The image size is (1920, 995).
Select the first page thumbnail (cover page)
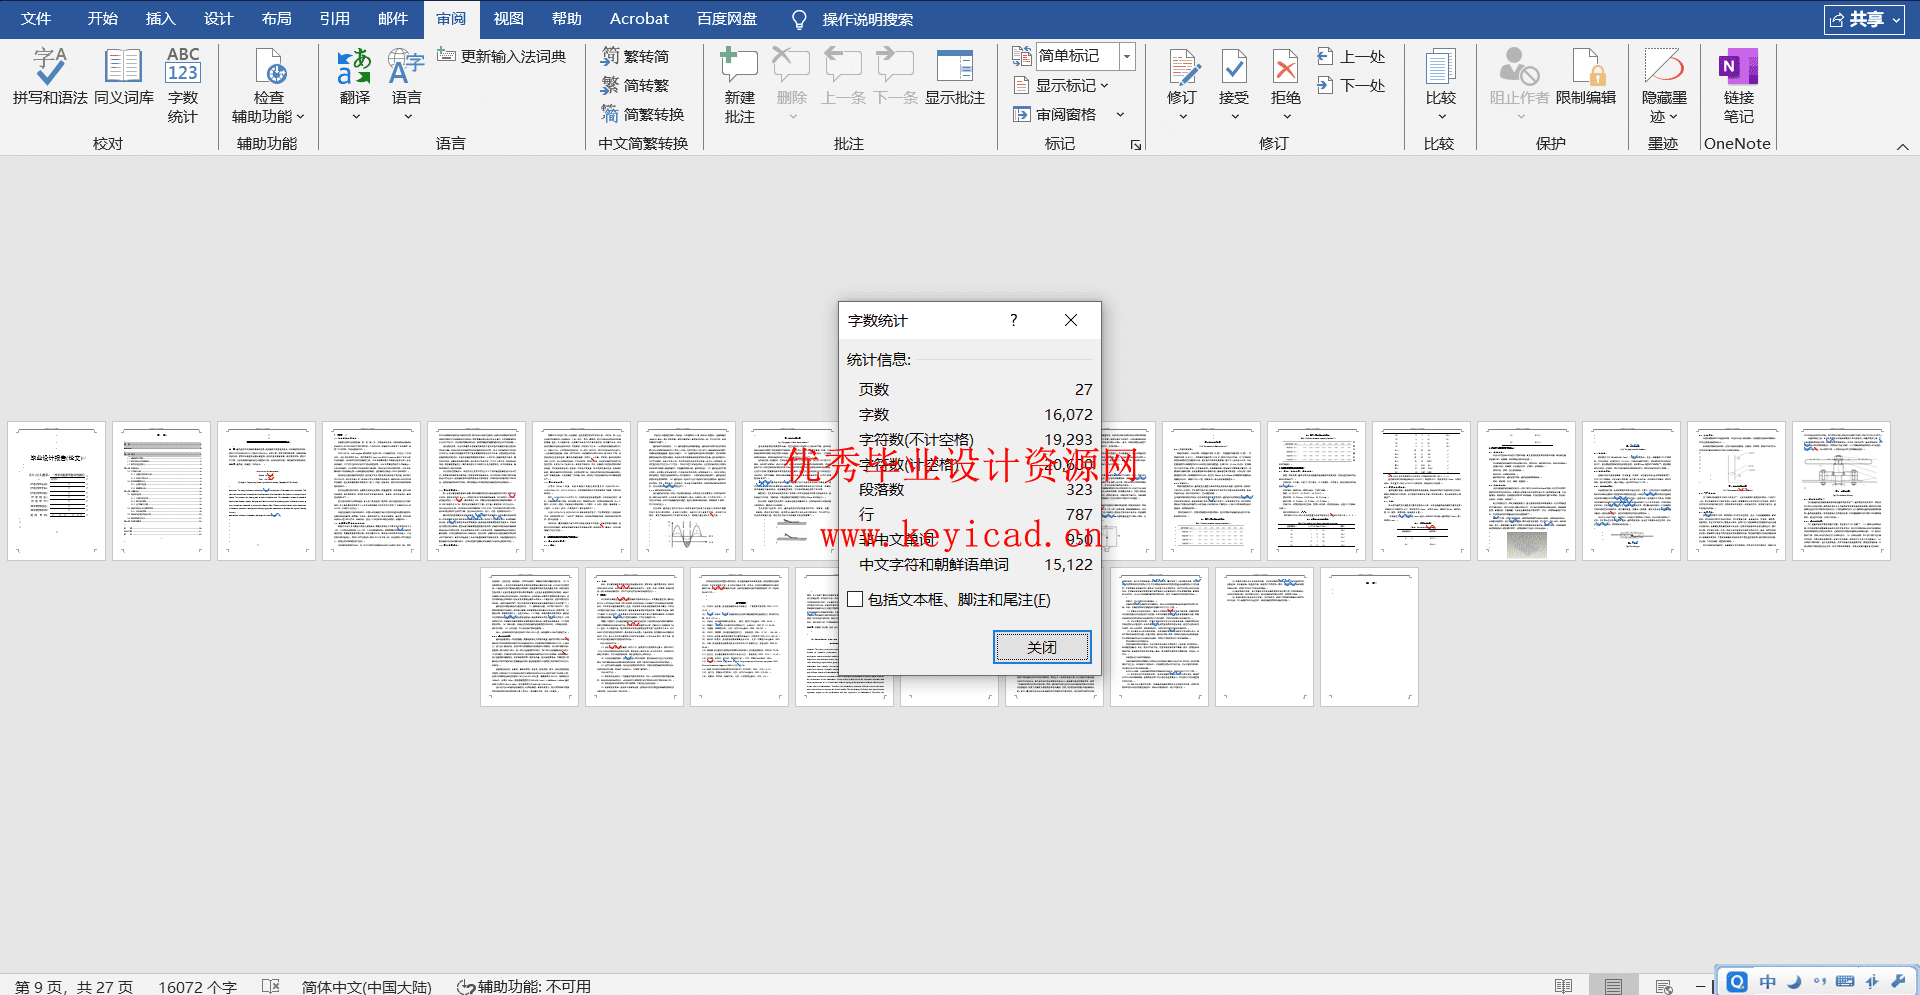point(56,491)
